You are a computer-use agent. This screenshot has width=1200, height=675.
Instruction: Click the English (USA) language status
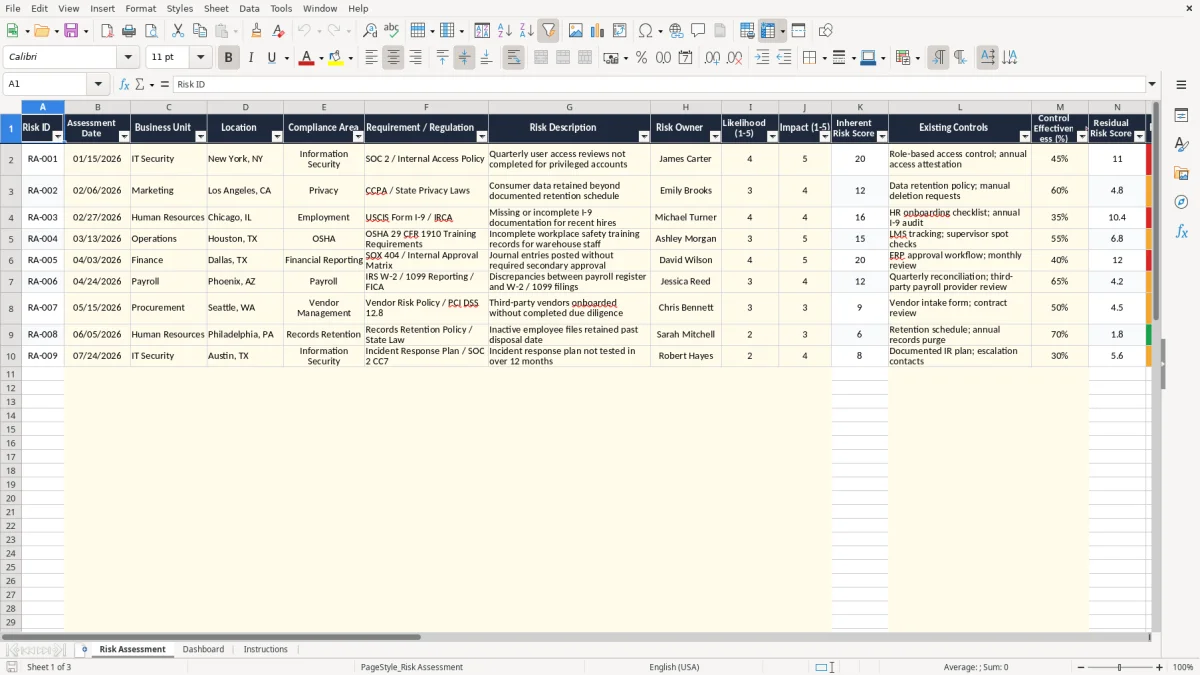click(x=674, y=667)
